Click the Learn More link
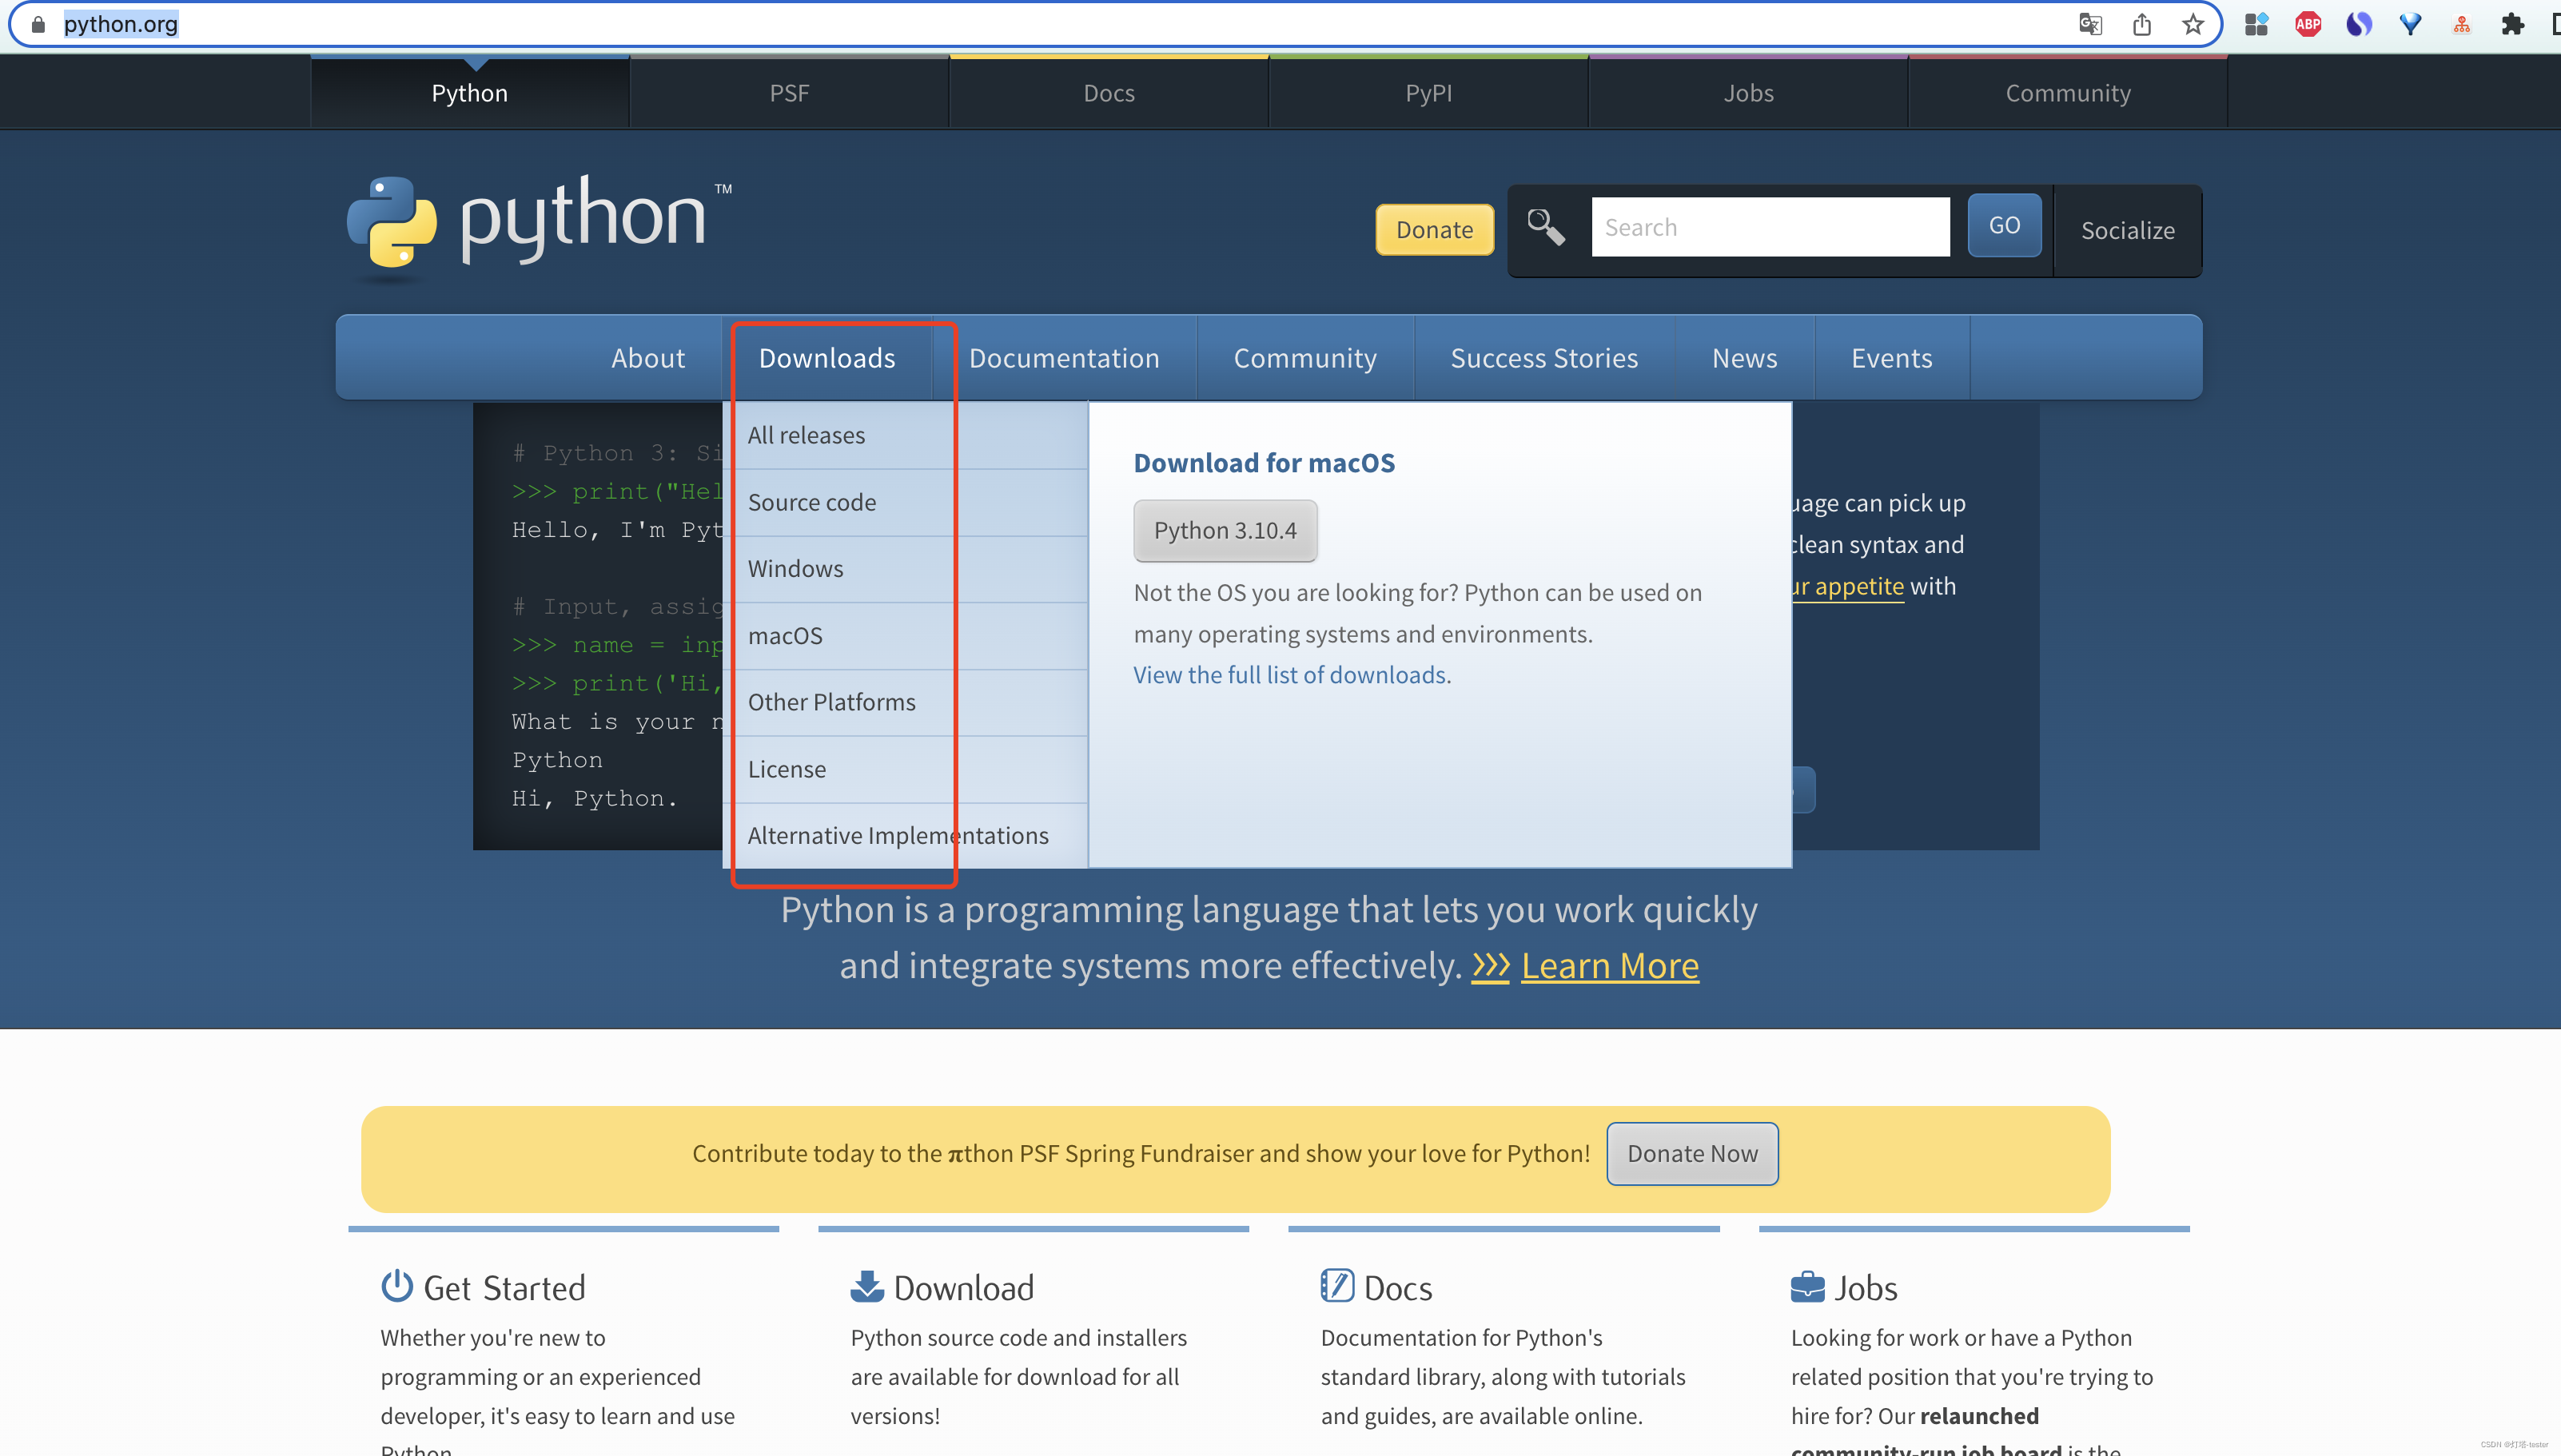Viewport: 2561px width, 1456px height. 1608,965
